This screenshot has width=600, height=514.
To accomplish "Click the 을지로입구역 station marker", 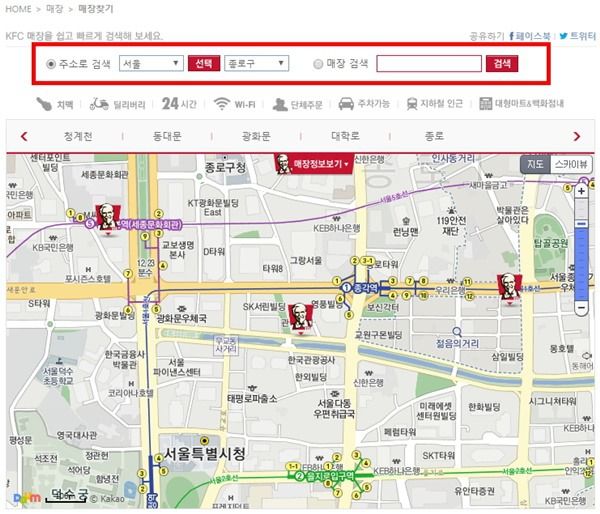I will 324,476.
